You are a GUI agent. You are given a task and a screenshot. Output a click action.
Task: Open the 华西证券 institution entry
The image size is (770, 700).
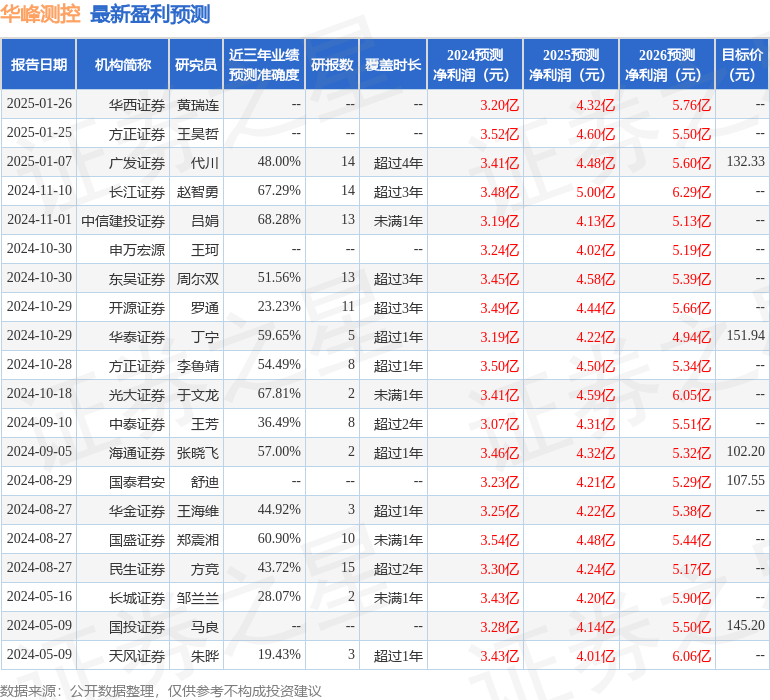[137, 104]
